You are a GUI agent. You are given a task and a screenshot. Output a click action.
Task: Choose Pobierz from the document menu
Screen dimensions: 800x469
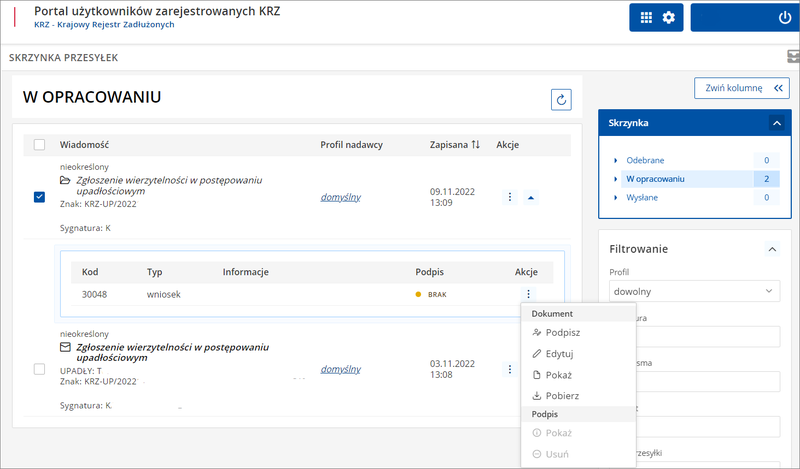click(562, 396)
